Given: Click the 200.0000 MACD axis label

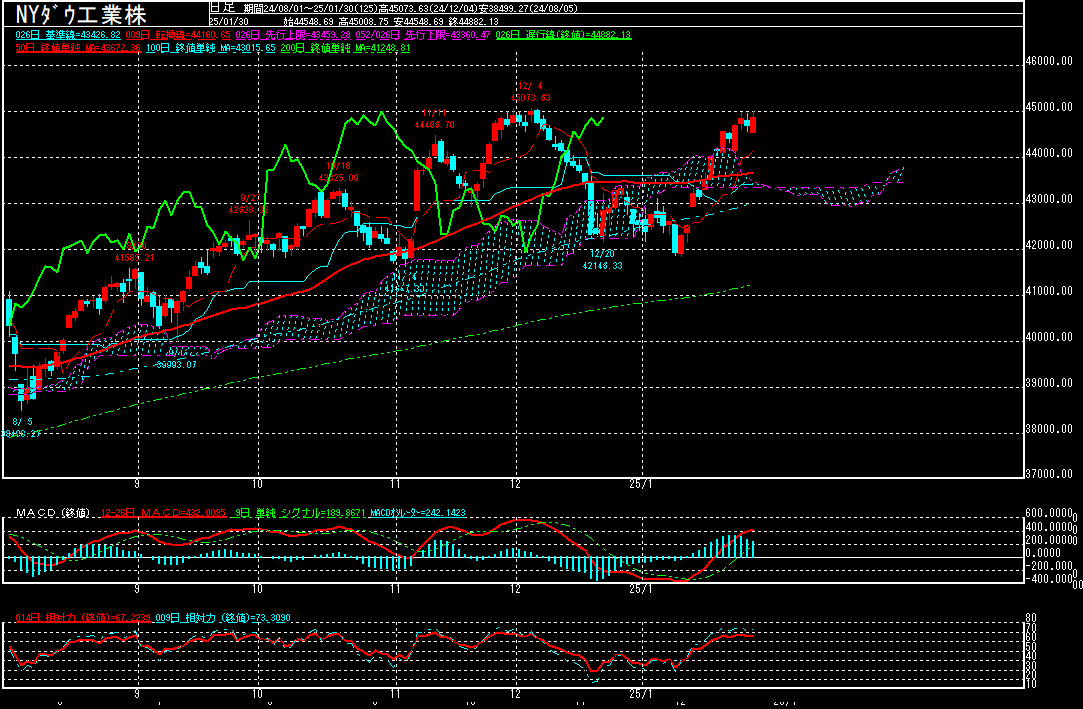Looking at the screenshot, I should 1049,540.
